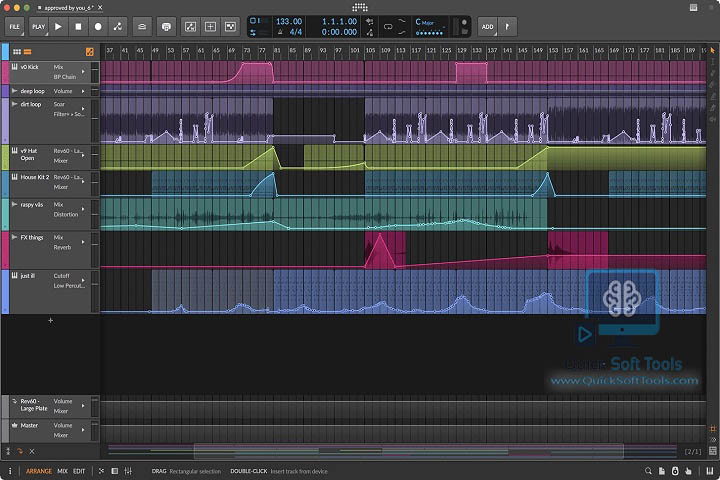
Task: Select the House Kit 2 track
Action: [34, 177]
